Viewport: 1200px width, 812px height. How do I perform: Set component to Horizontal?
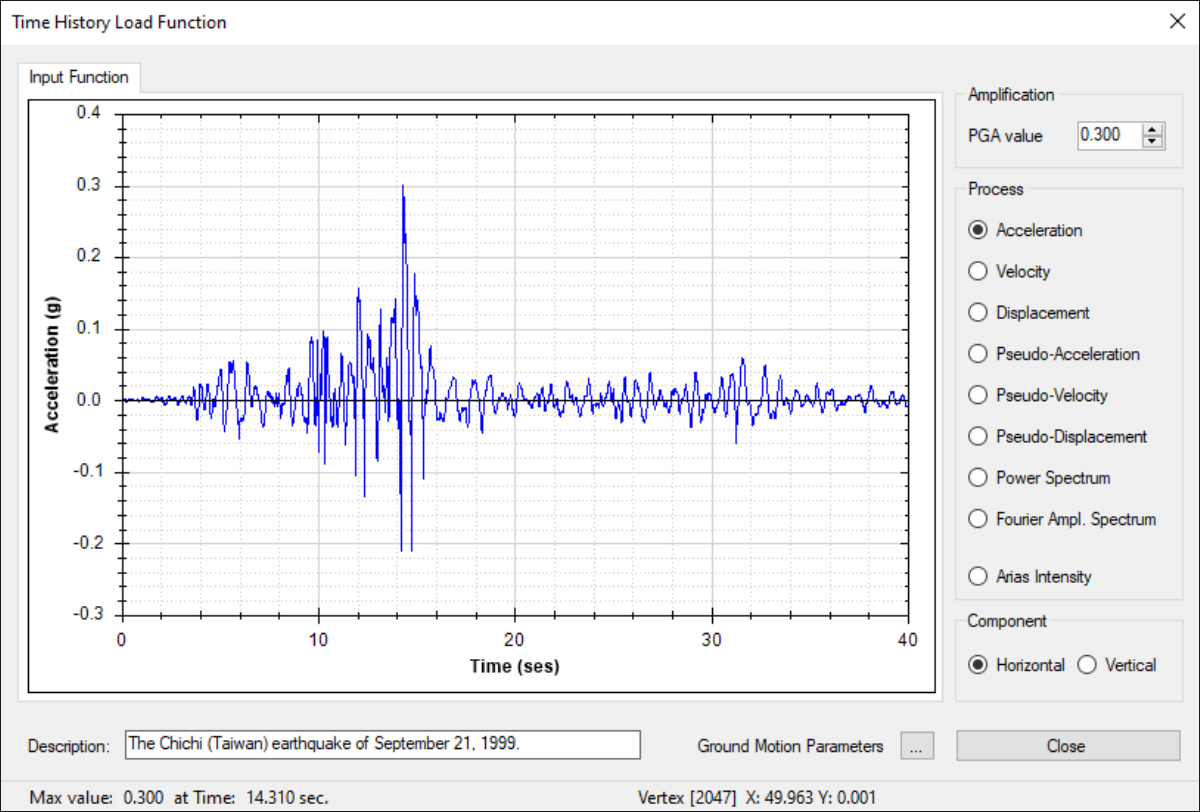[x=1017, y=665]
